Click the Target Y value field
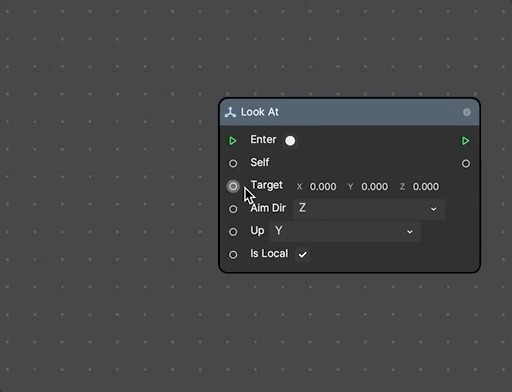This screenshot has height=392, width=512. click(x=374, y=186)
